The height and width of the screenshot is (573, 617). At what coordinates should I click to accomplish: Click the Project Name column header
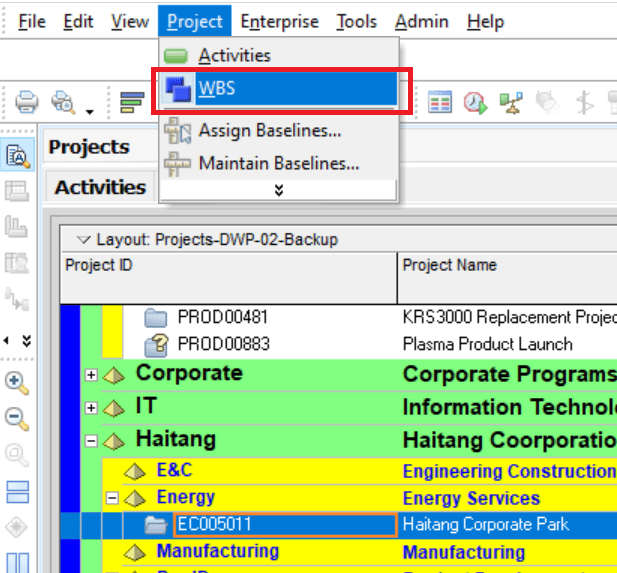point(507,278)
